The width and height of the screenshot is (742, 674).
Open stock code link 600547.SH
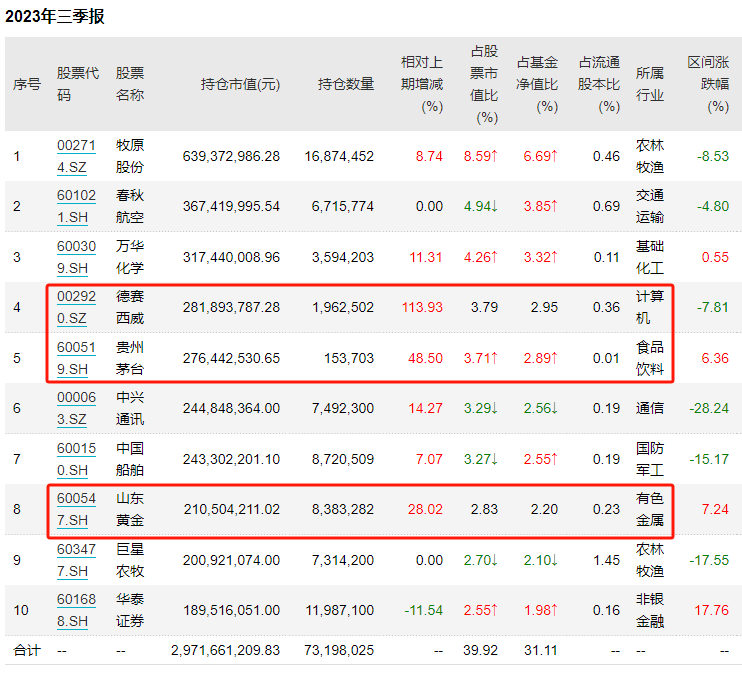tap(76, 509)
